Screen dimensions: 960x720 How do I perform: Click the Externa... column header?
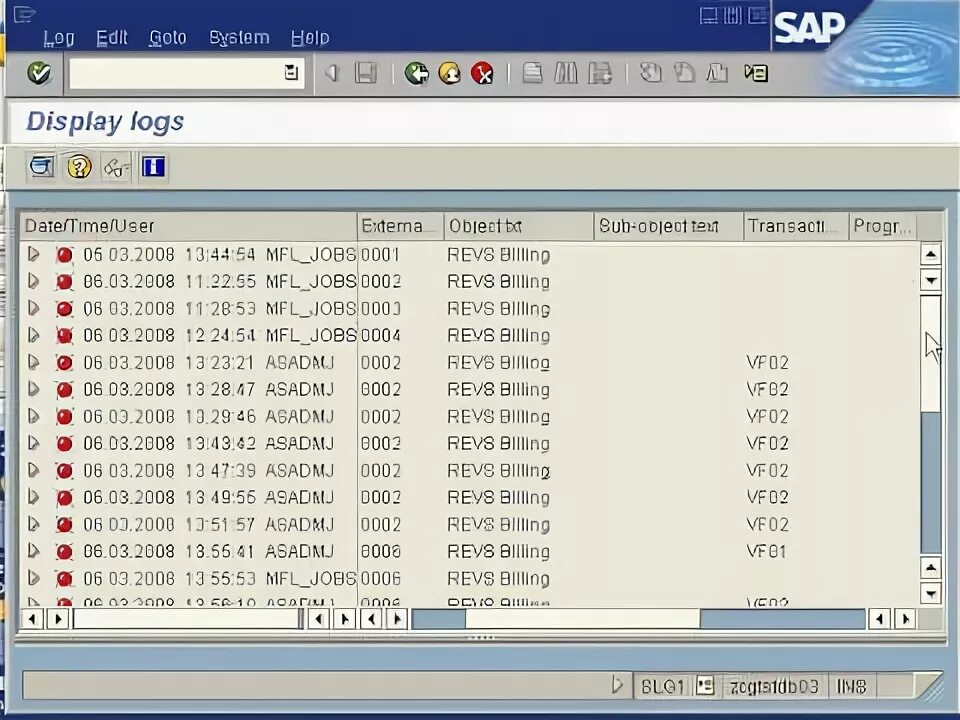pyautogui.click(x=400, y=227)
